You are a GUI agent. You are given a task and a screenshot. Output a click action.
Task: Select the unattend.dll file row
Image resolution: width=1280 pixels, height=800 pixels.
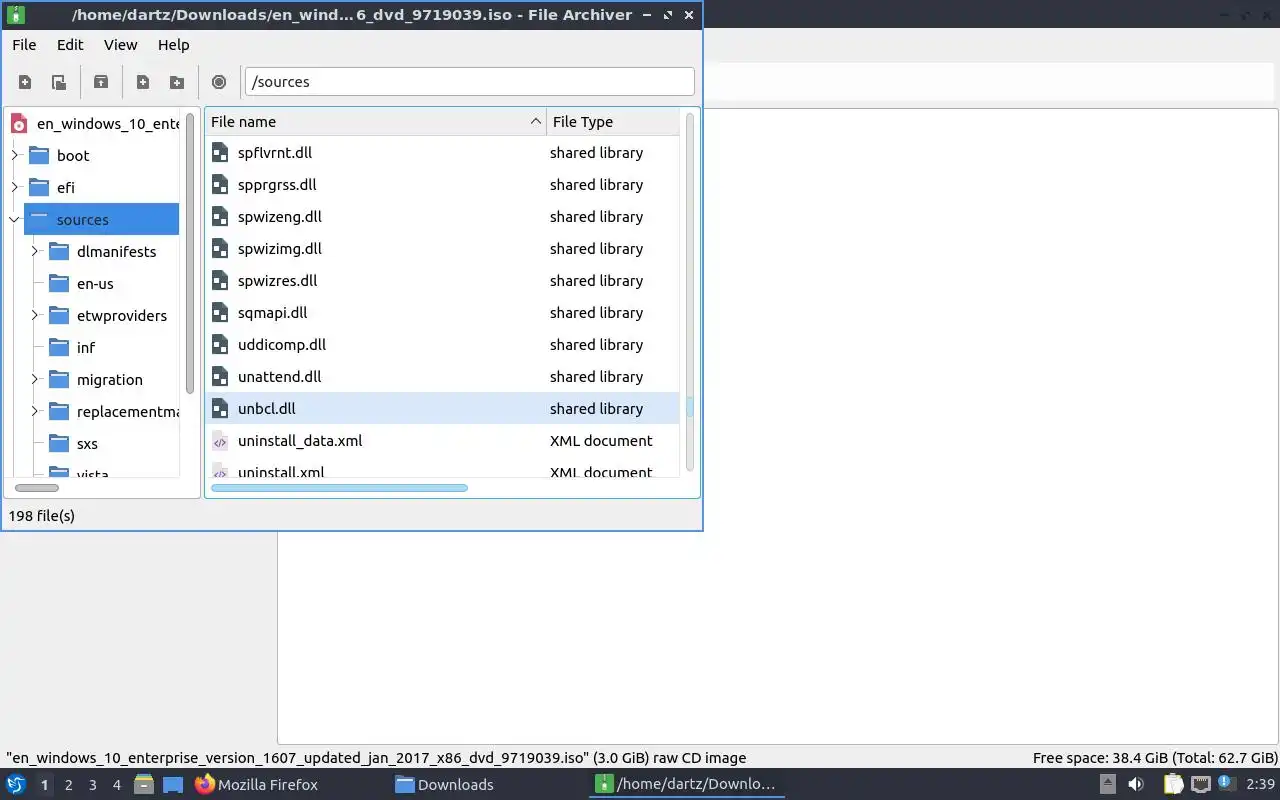click(442, 377)
